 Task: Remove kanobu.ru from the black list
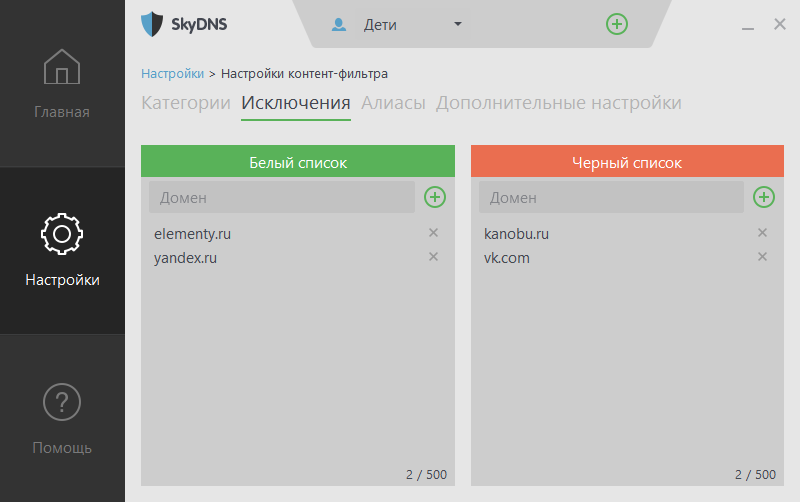click(762, 233)
